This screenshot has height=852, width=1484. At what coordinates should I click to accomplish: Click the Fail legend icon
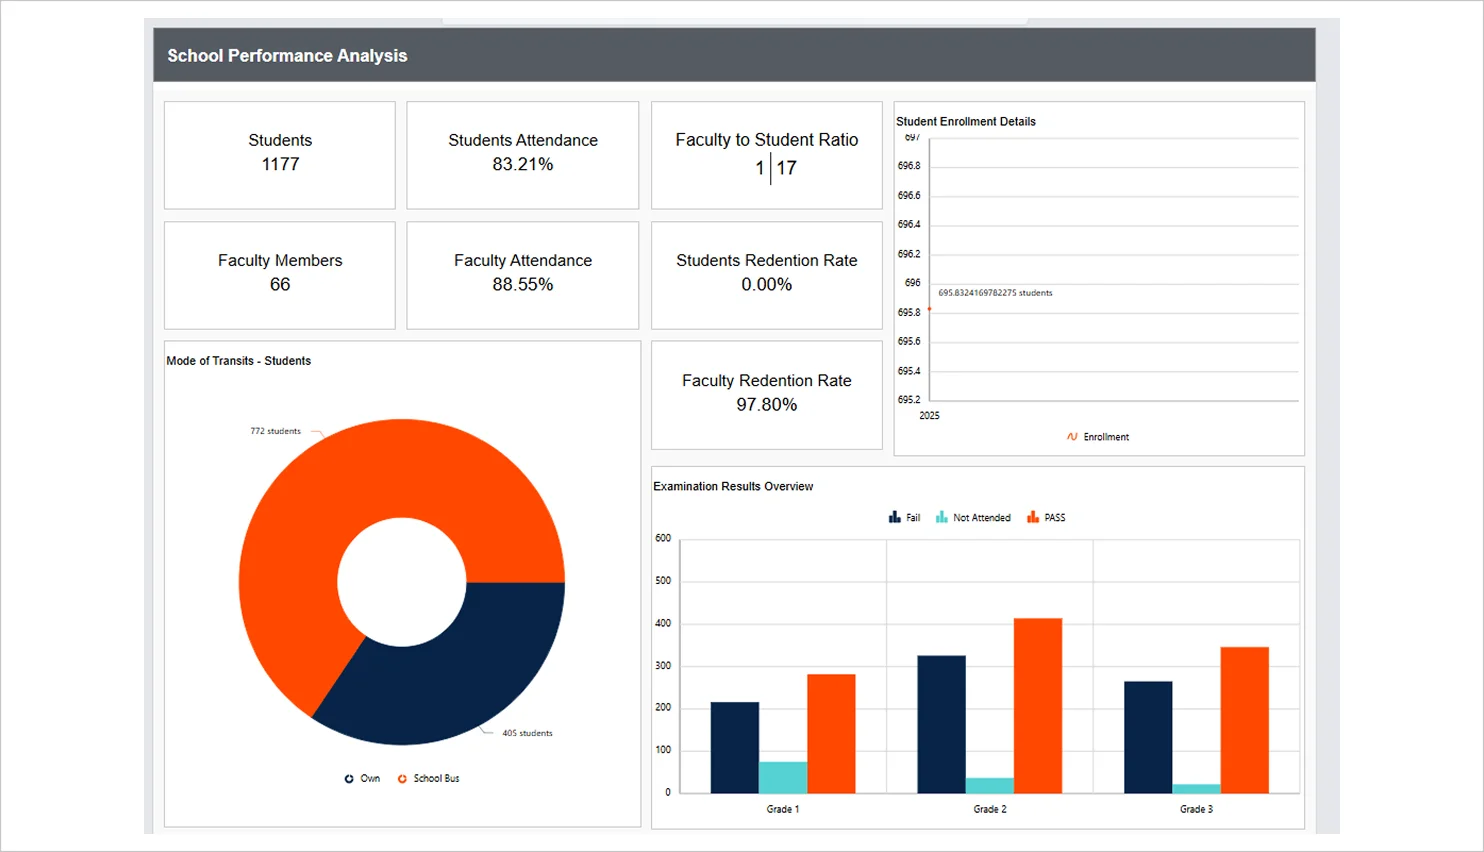895,518
